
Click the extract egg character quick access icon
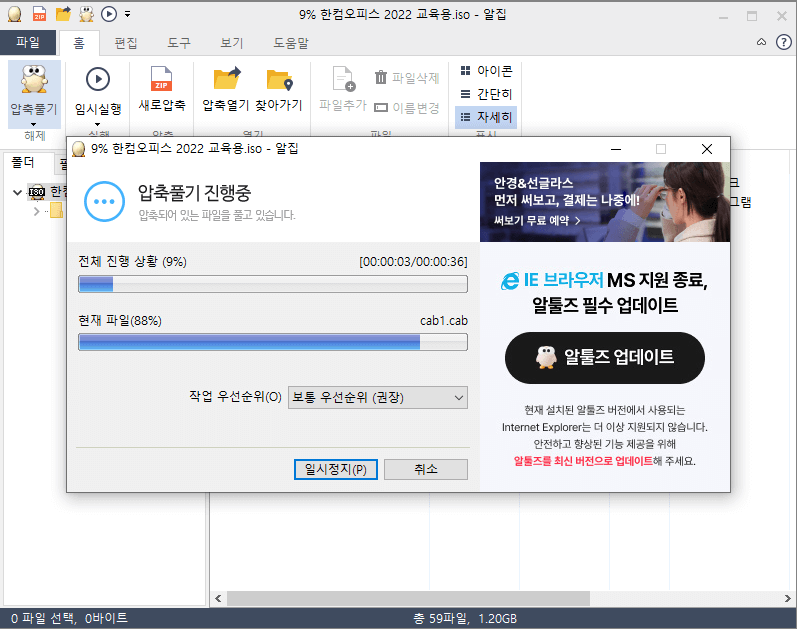click(86, 14)
